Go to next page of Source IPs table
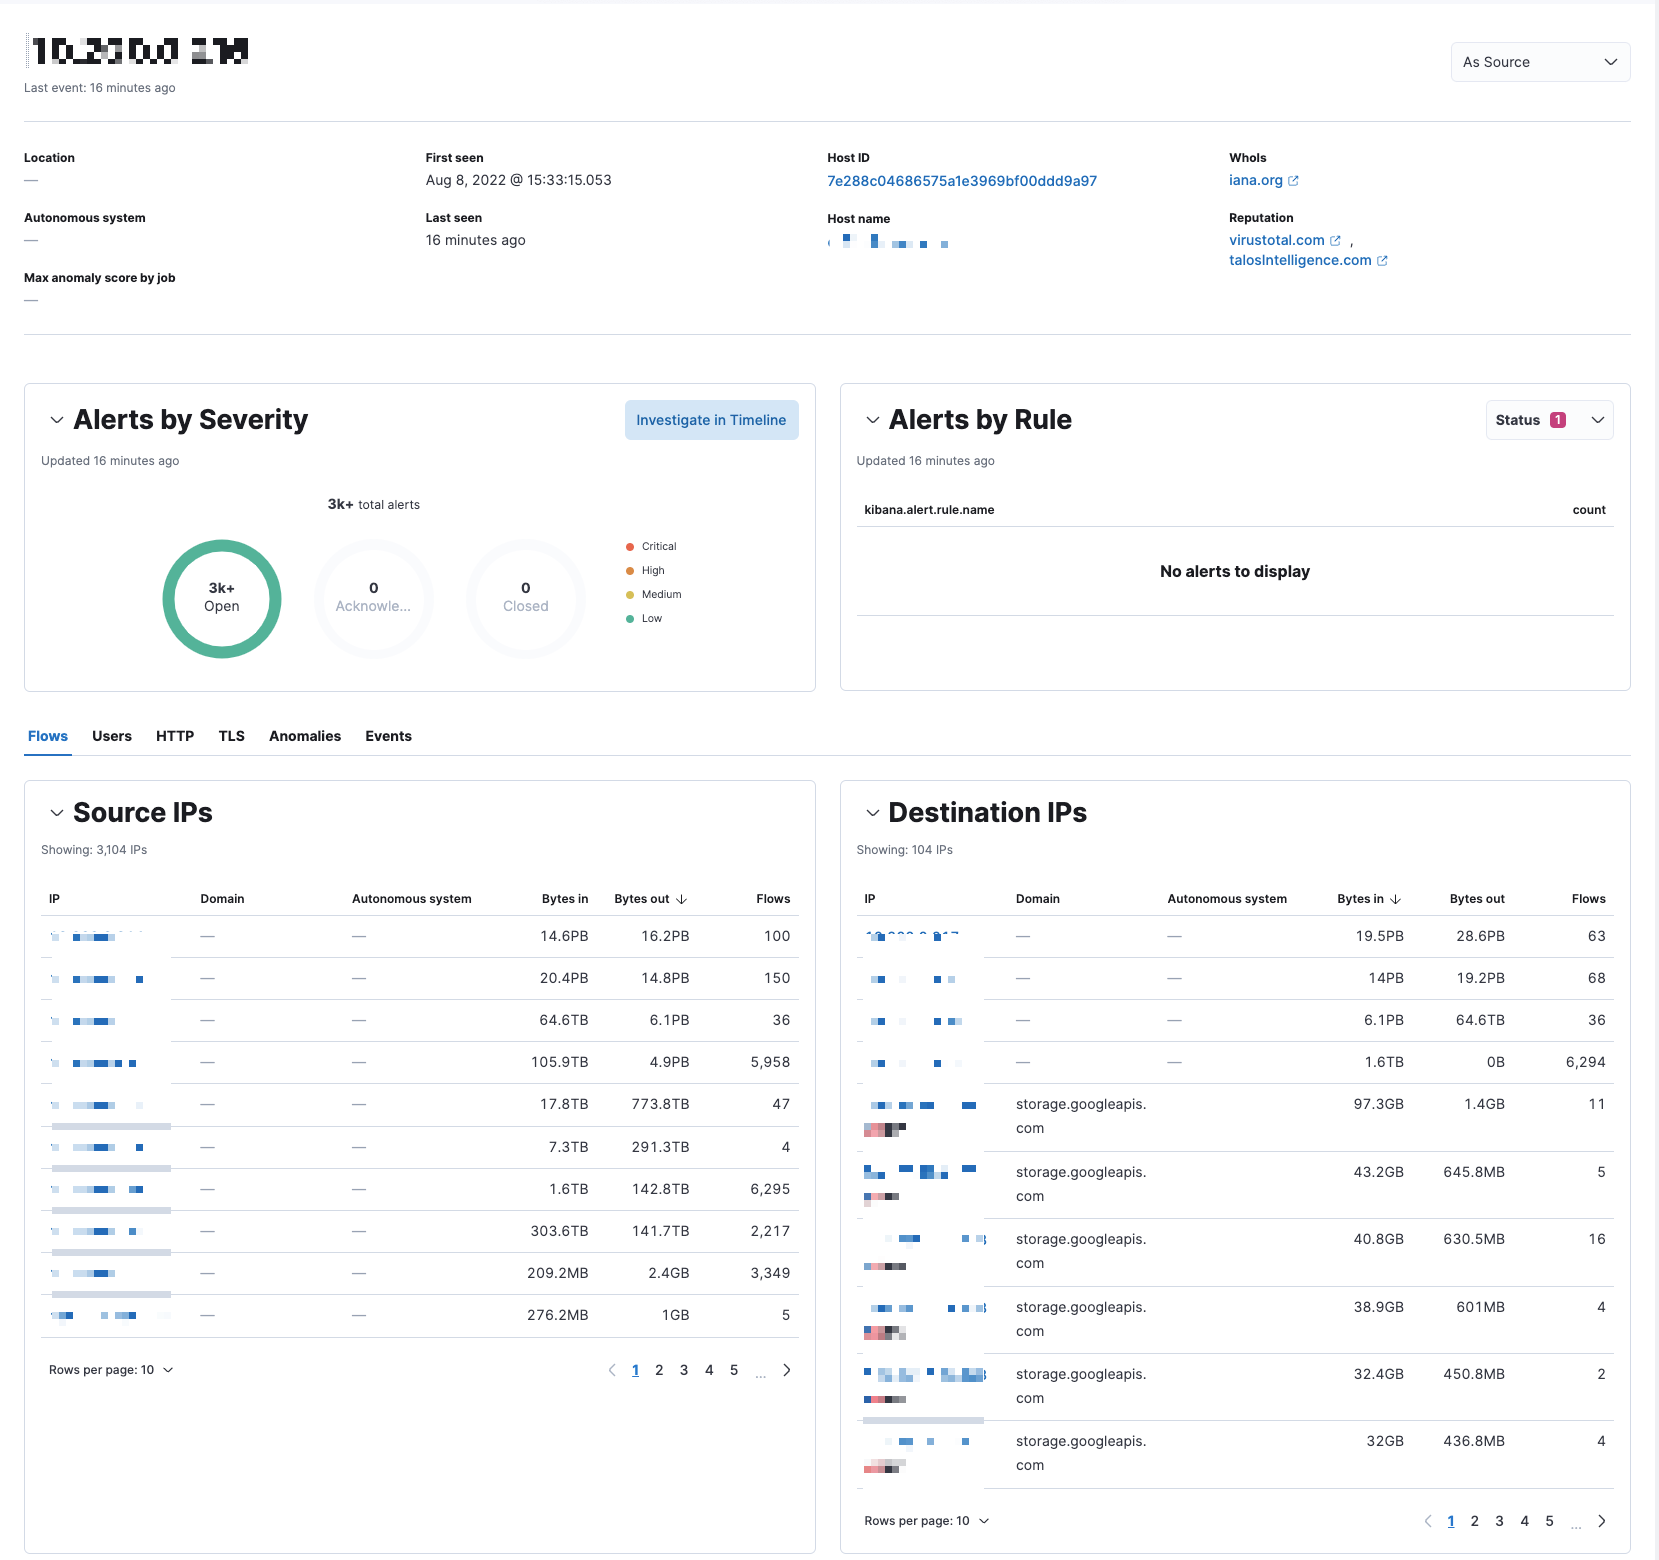Viewport: 1659px width, 1560px height. coord(787,1370)
